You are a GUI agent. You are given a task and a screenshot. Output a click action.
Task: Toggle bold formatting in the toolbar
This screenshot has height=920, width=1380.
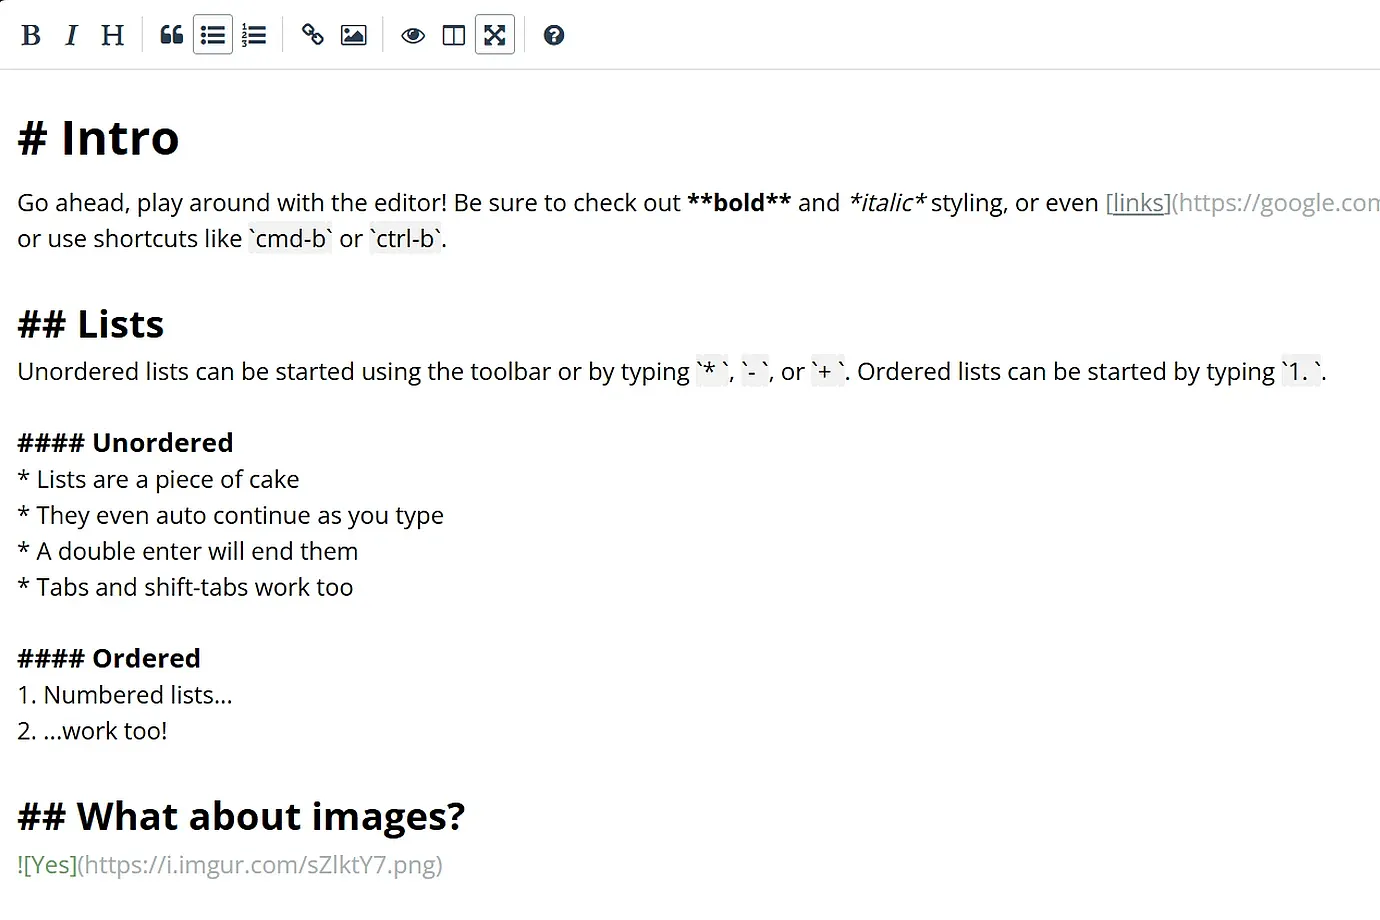click(x=31, y=34)
